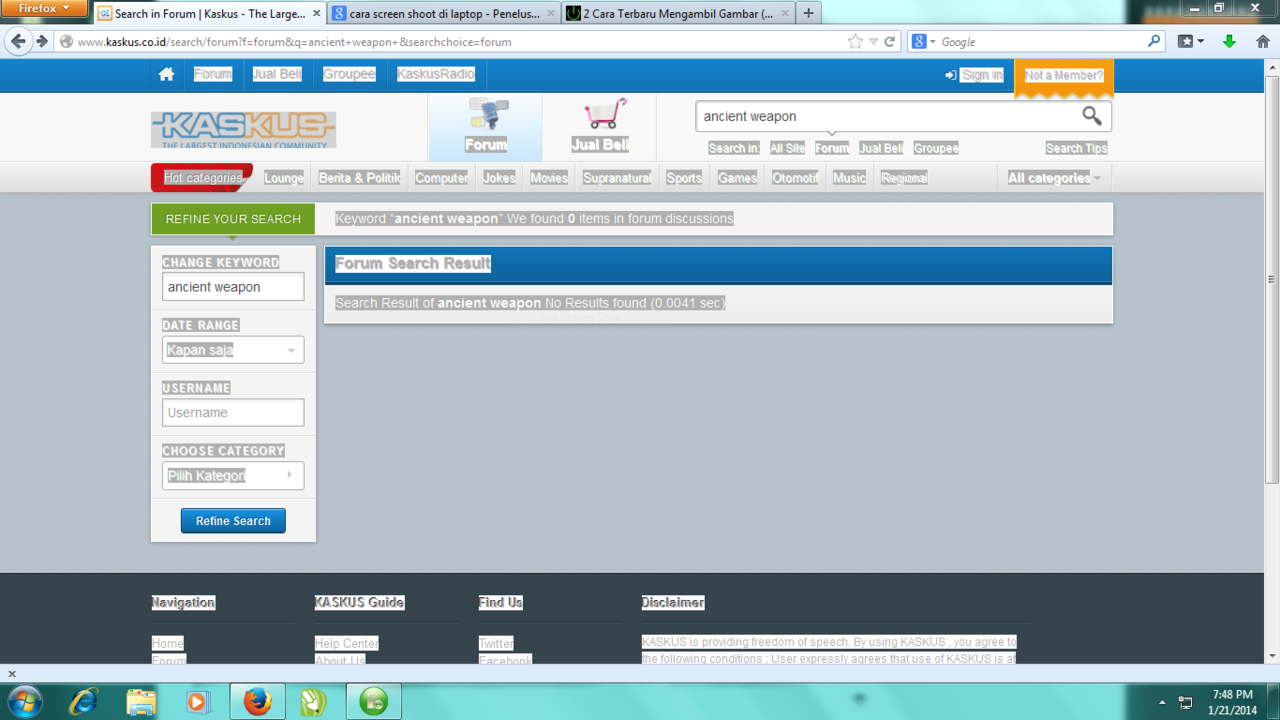Click the magnifier search icon beside ancient weapon
The image size is (1280, 720).
point(1092,116)
